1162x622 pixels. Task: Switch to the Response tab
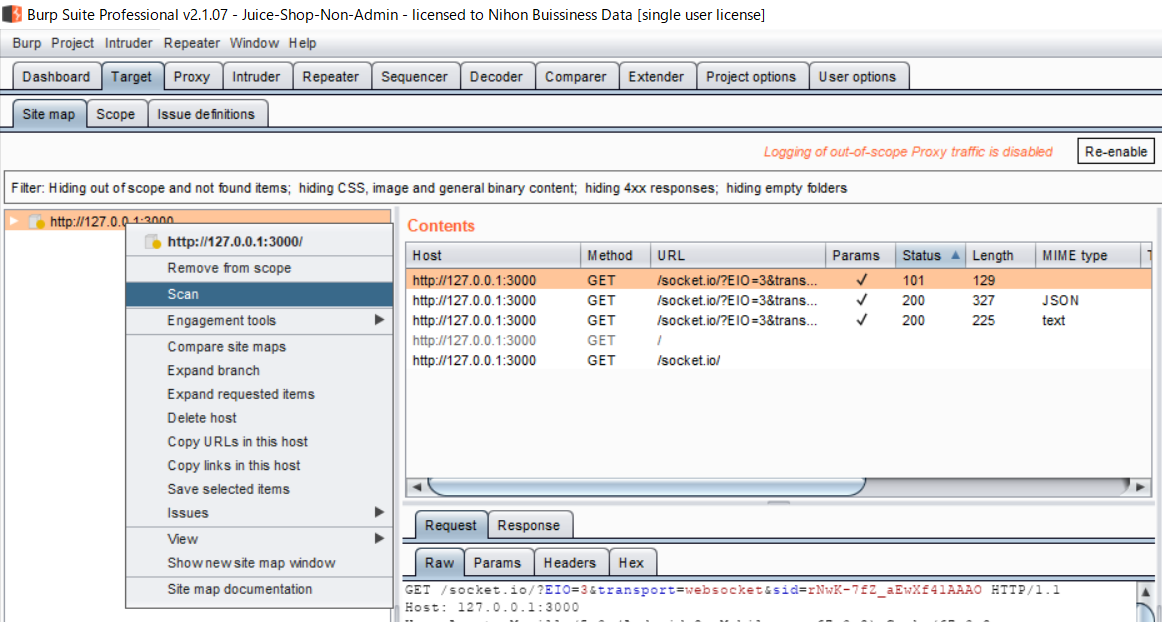click(529, 525)
